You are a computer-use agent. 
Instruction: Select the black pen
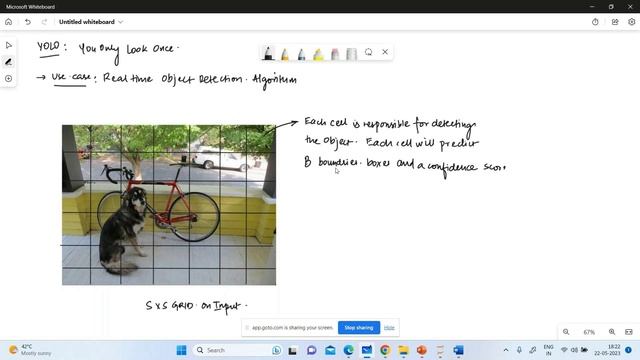[x=268, y=53]
